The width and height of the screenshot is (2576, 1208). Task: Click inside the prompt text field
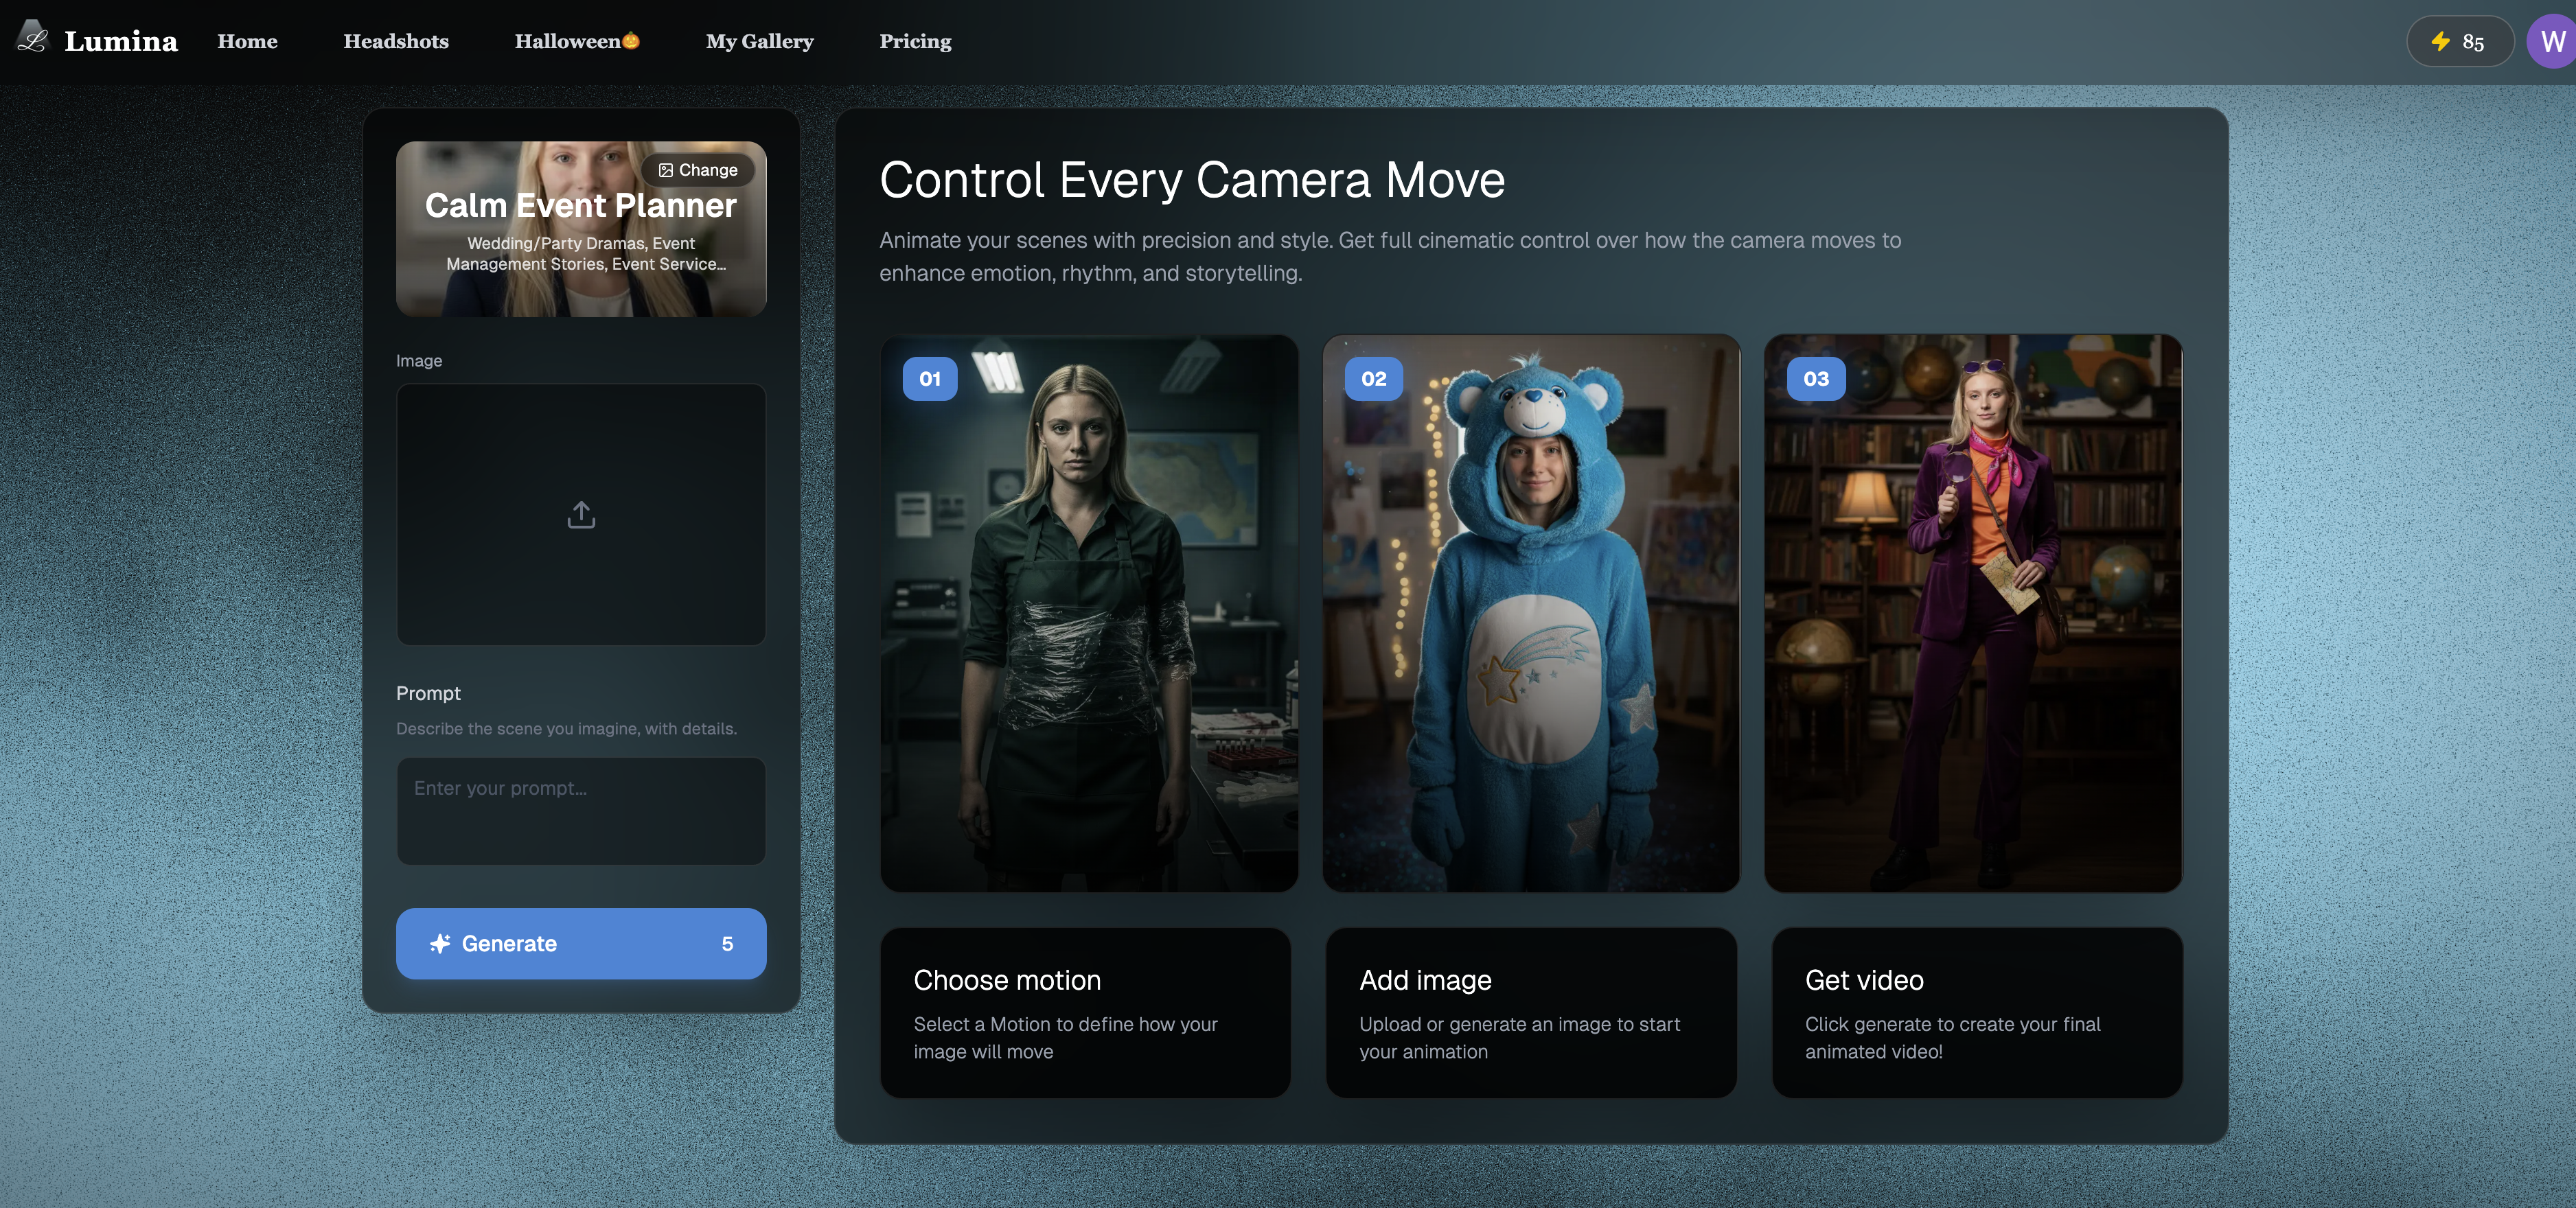pos(581,811)
